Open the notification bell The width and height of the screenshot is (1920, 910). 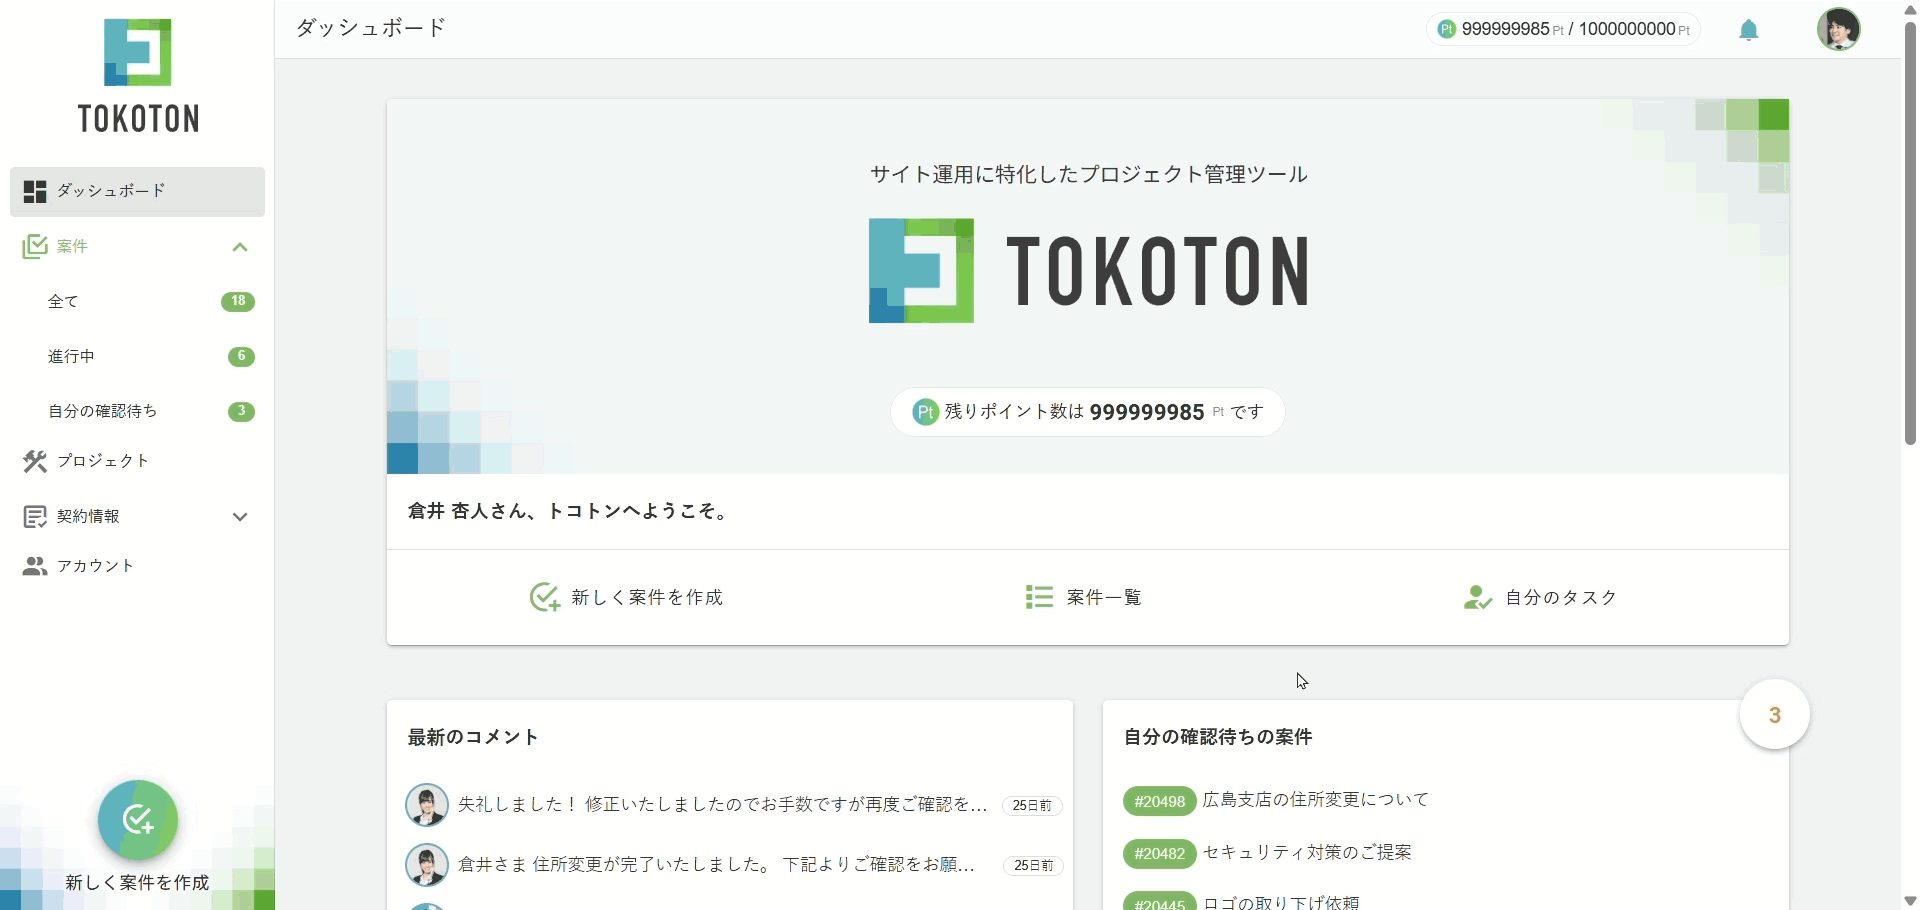pos(1748,30)
